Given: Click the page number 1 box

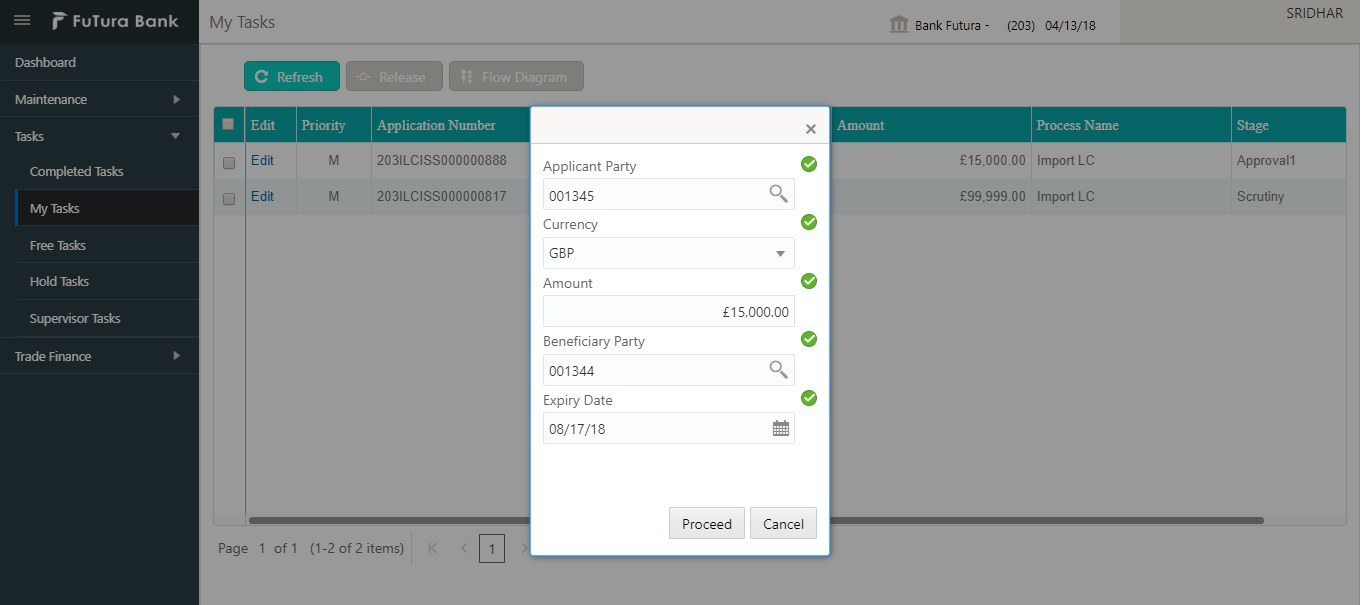Looking at the screenshot, I should [492, 548].
